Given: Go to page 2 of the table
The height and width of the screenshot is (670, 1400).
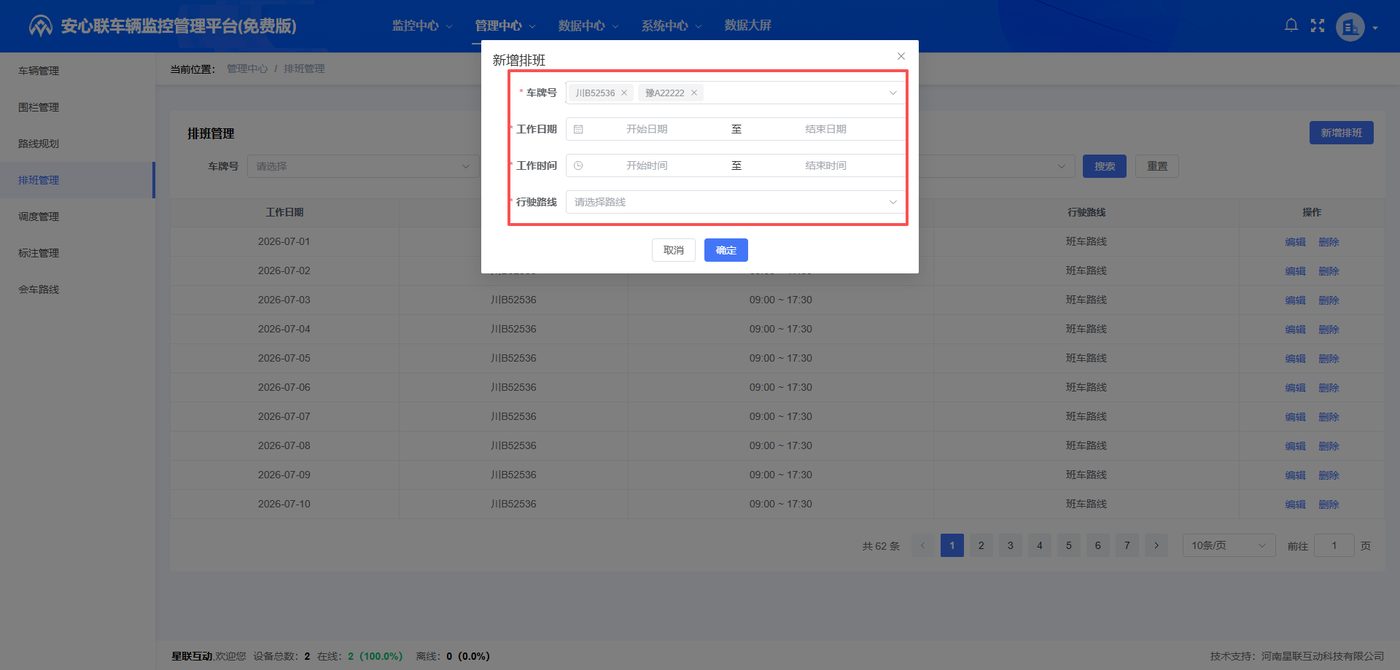Looking at the screenshot, I should point(982,546).
